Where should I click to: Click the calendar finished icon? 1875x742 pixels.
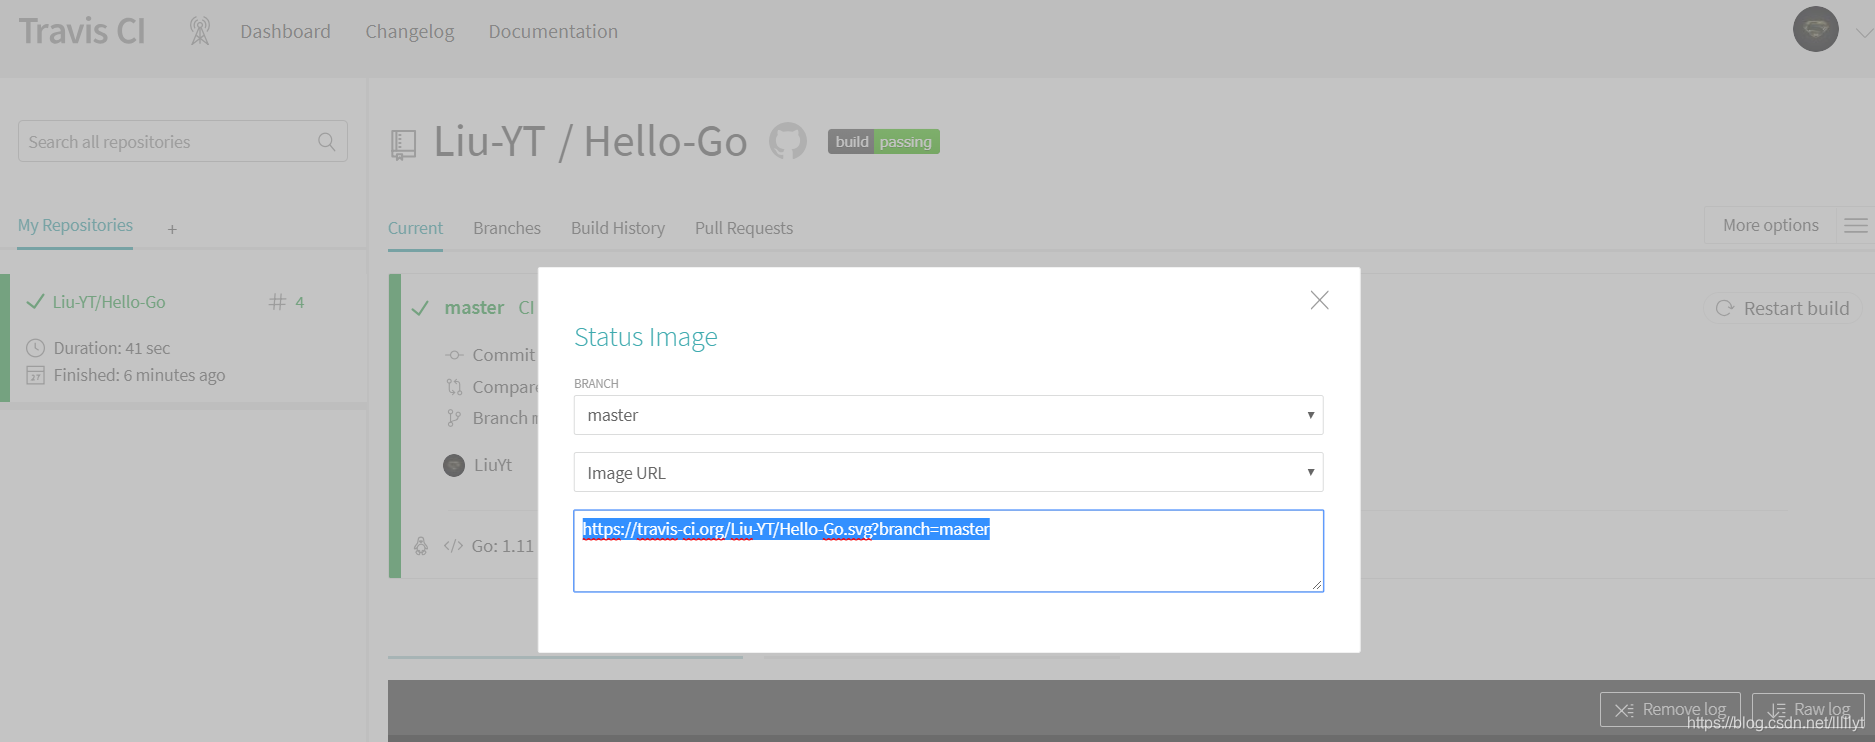coord(35,375)
